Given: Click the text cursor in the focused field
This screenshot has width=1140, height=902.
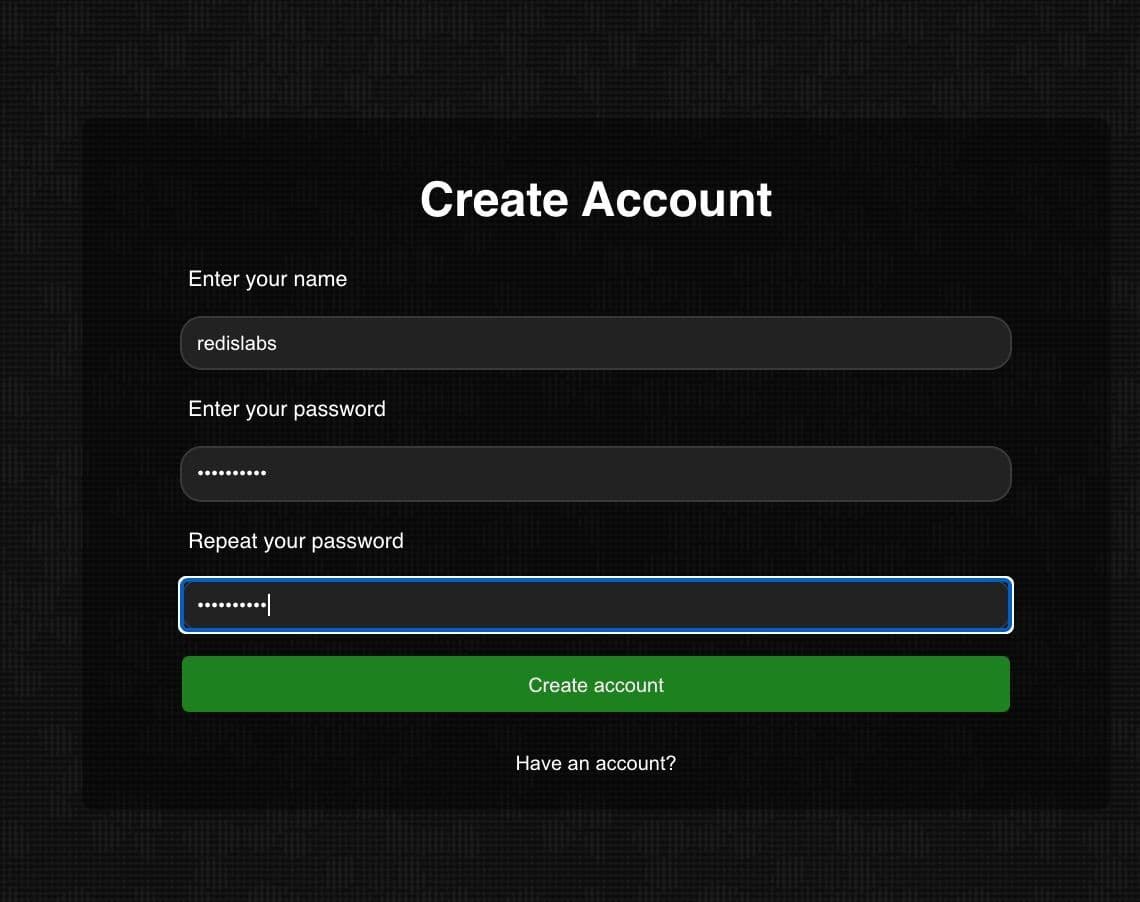Looking at the screenshot, I should click(269, 605).
